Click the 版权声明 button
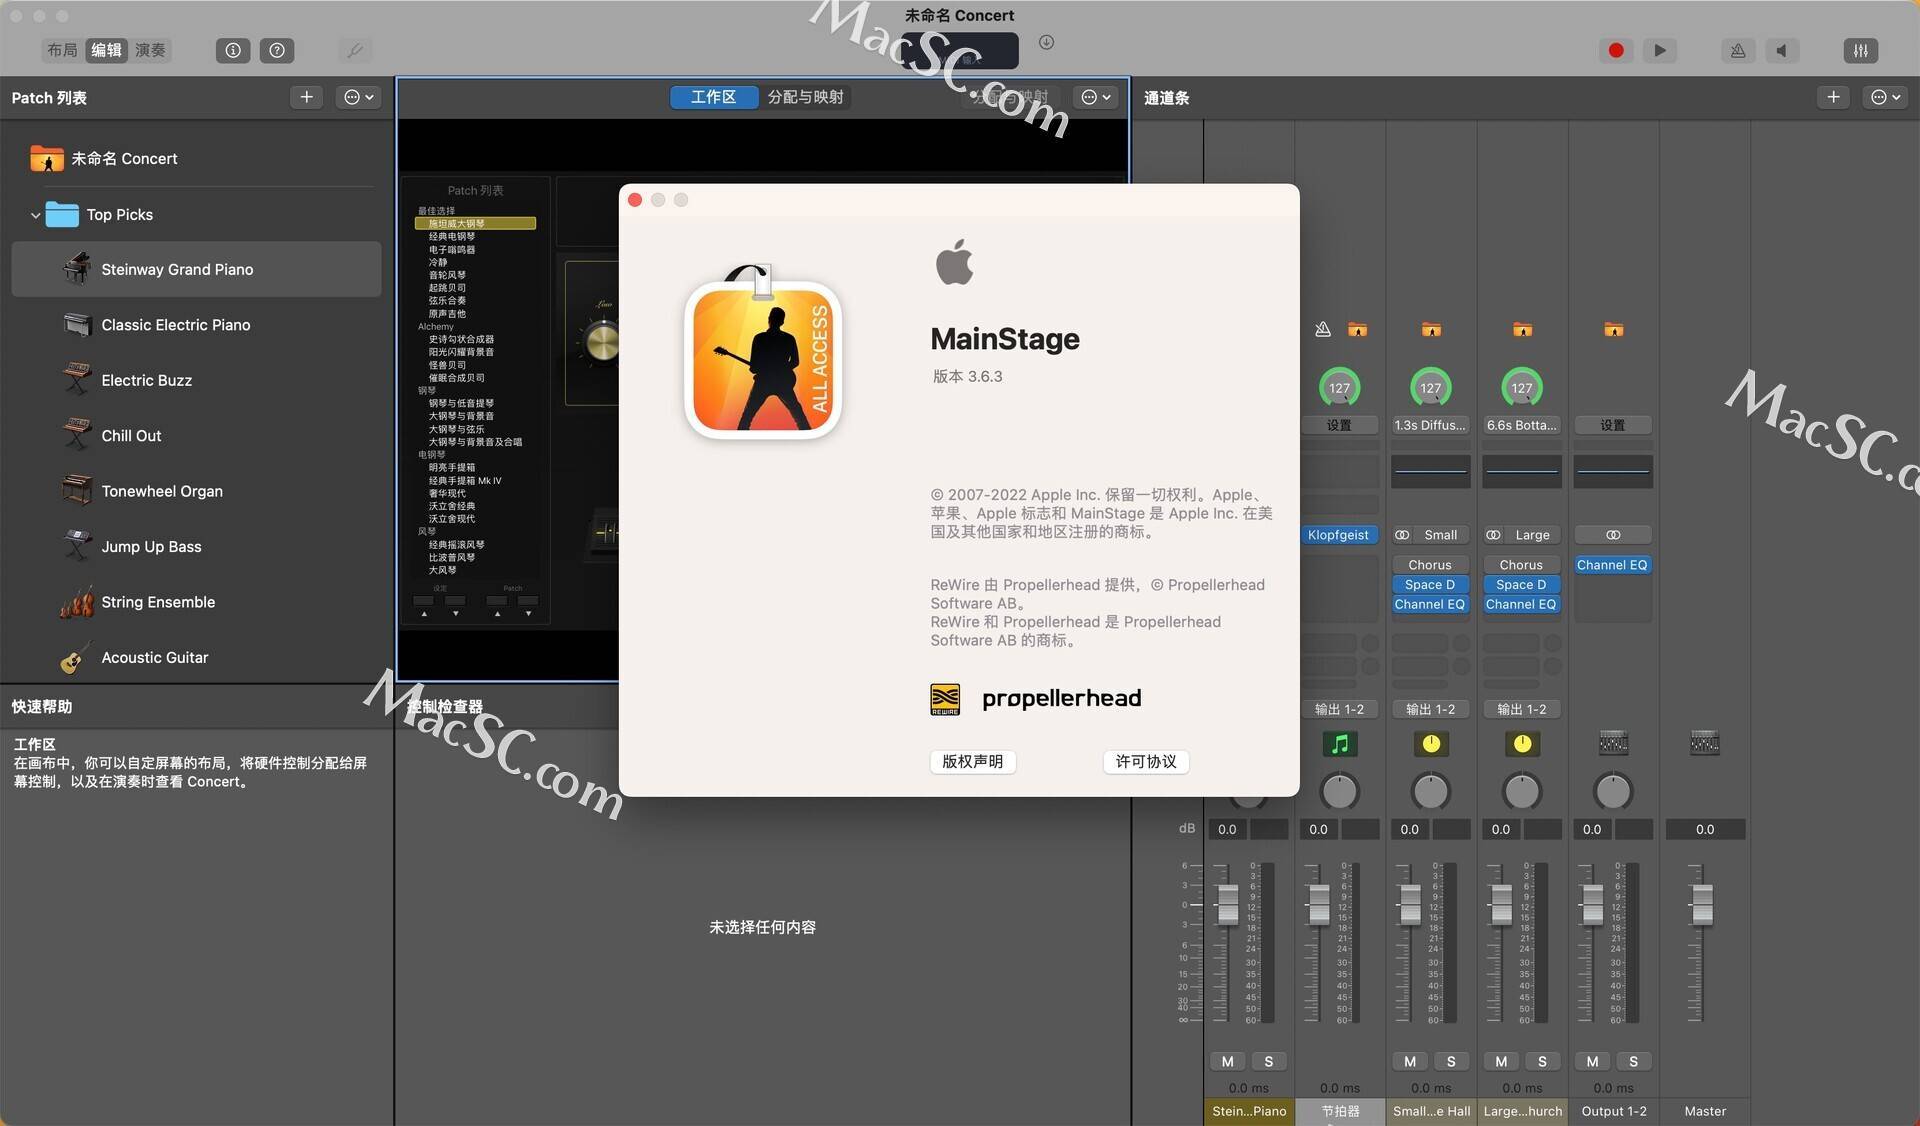This screenshot has height=1126, width=1920. (972, 761)
